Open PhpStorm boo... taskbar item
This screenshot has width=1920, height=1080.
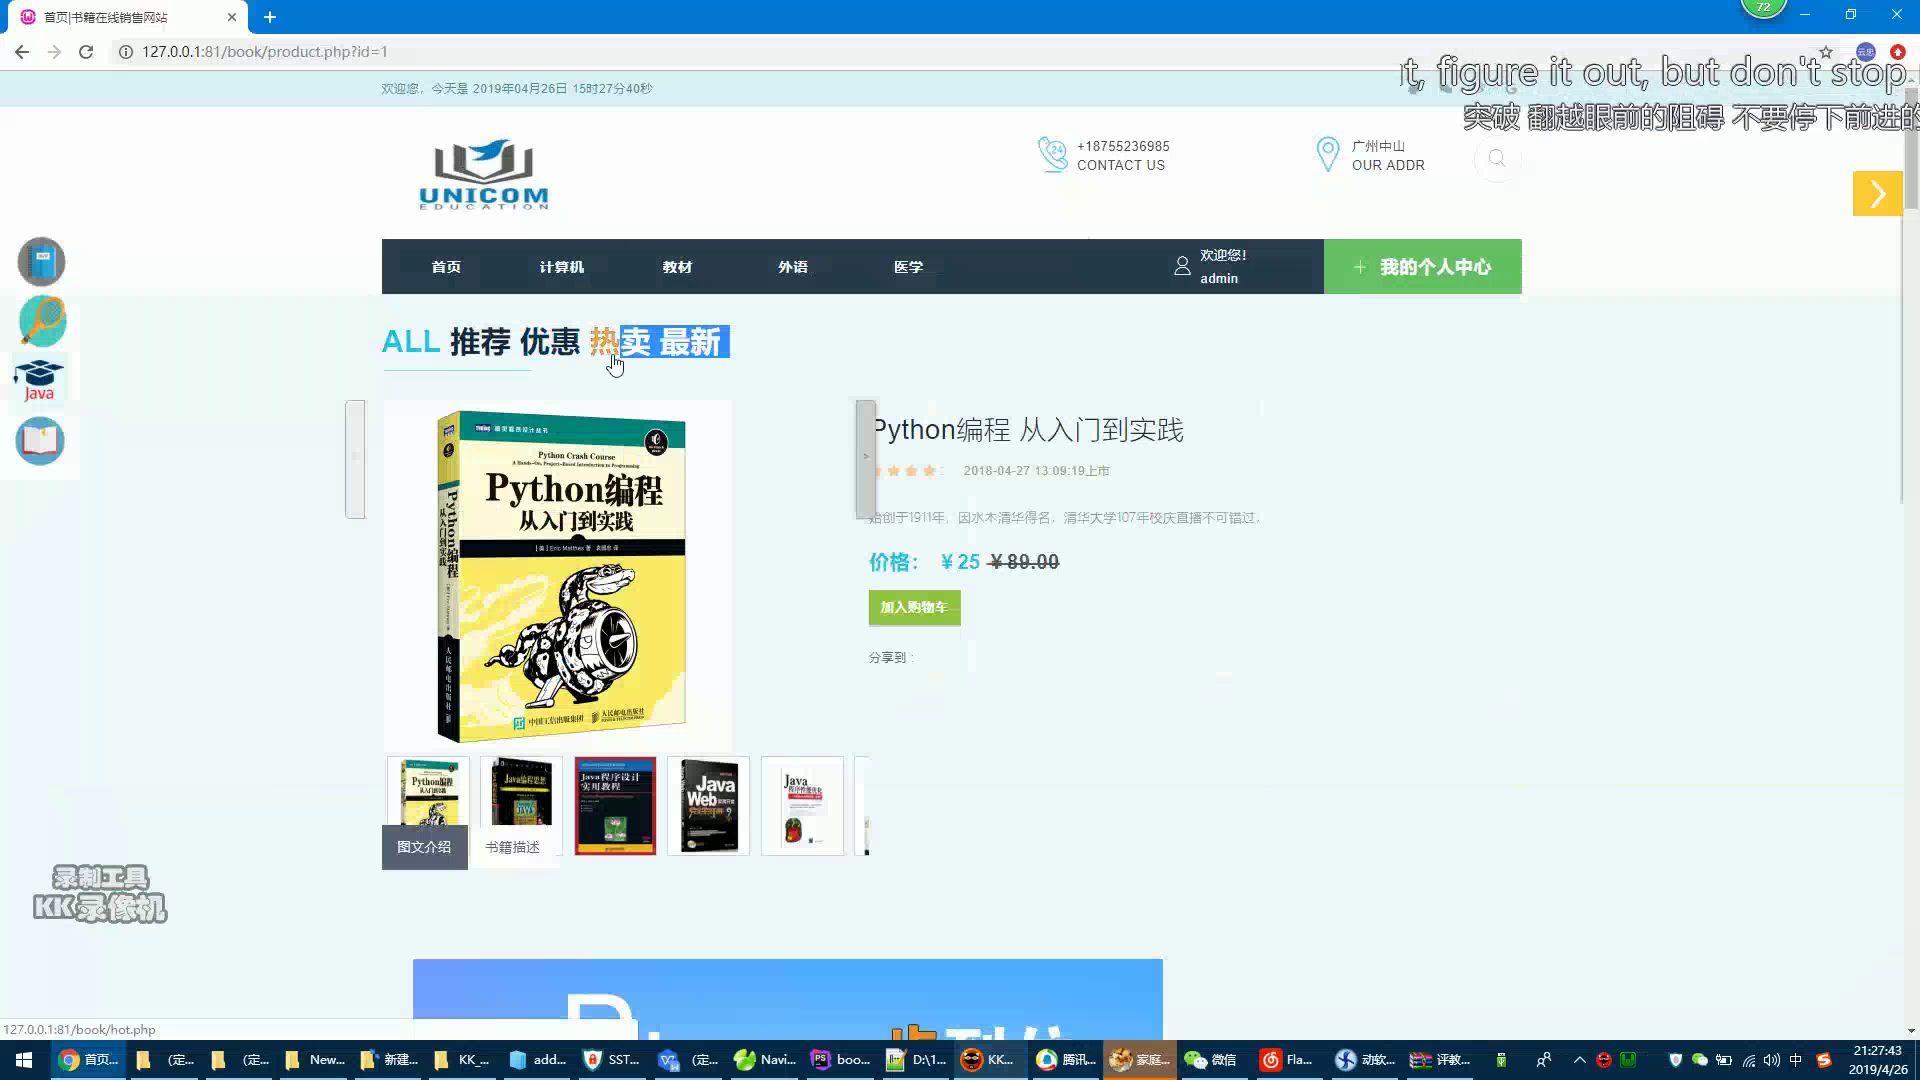(x=841, y=1060)
